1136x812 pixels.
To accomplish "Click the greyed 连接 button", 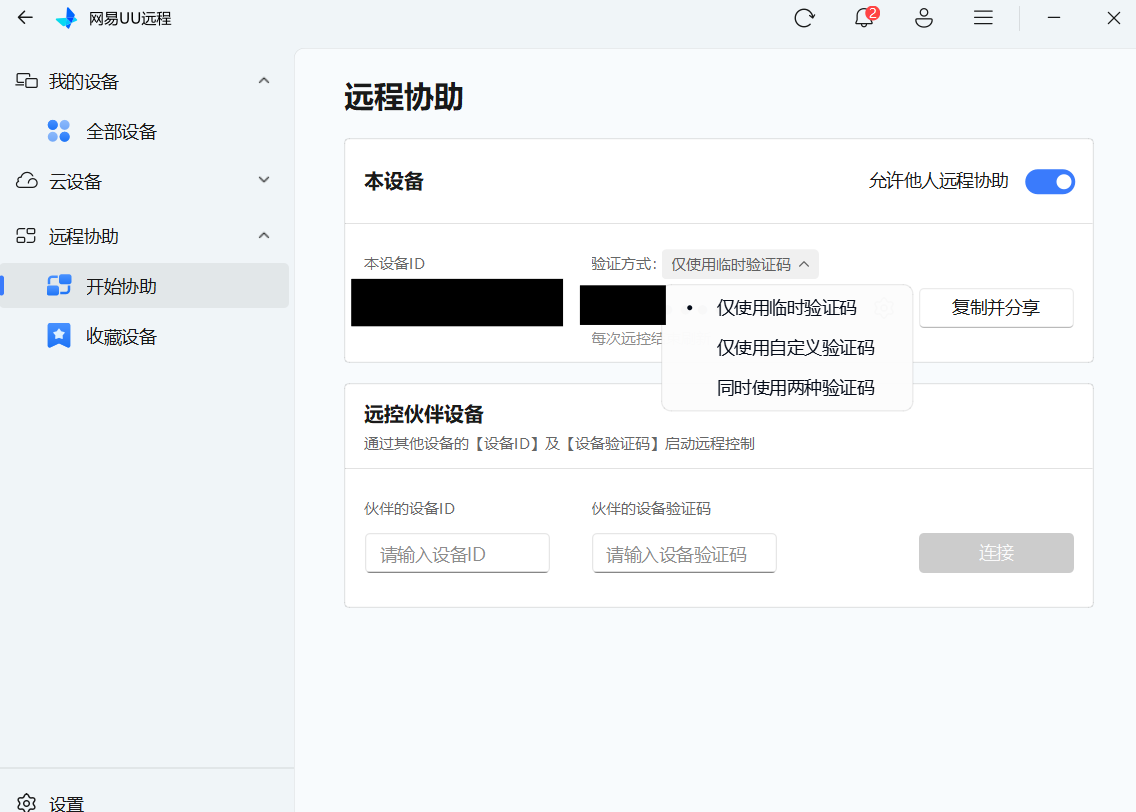I will click(996, 553).
